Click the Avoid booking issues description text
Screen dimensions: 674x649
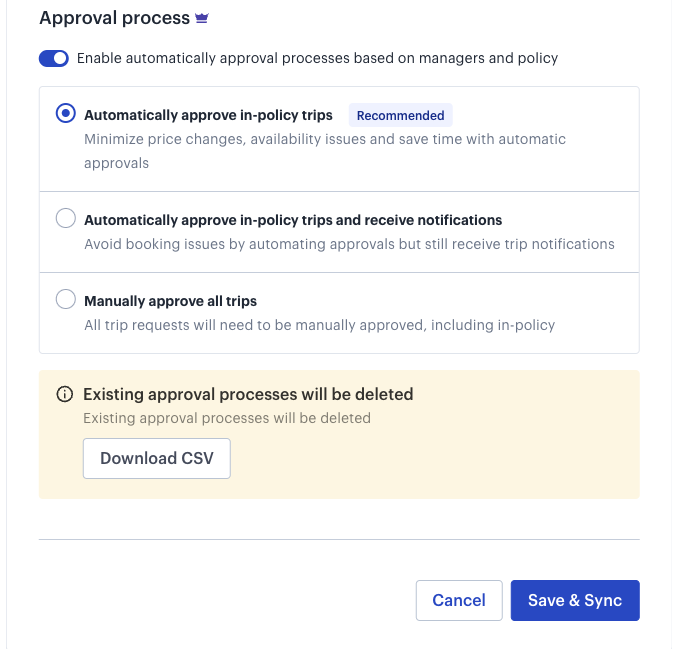tap(349, 244)
